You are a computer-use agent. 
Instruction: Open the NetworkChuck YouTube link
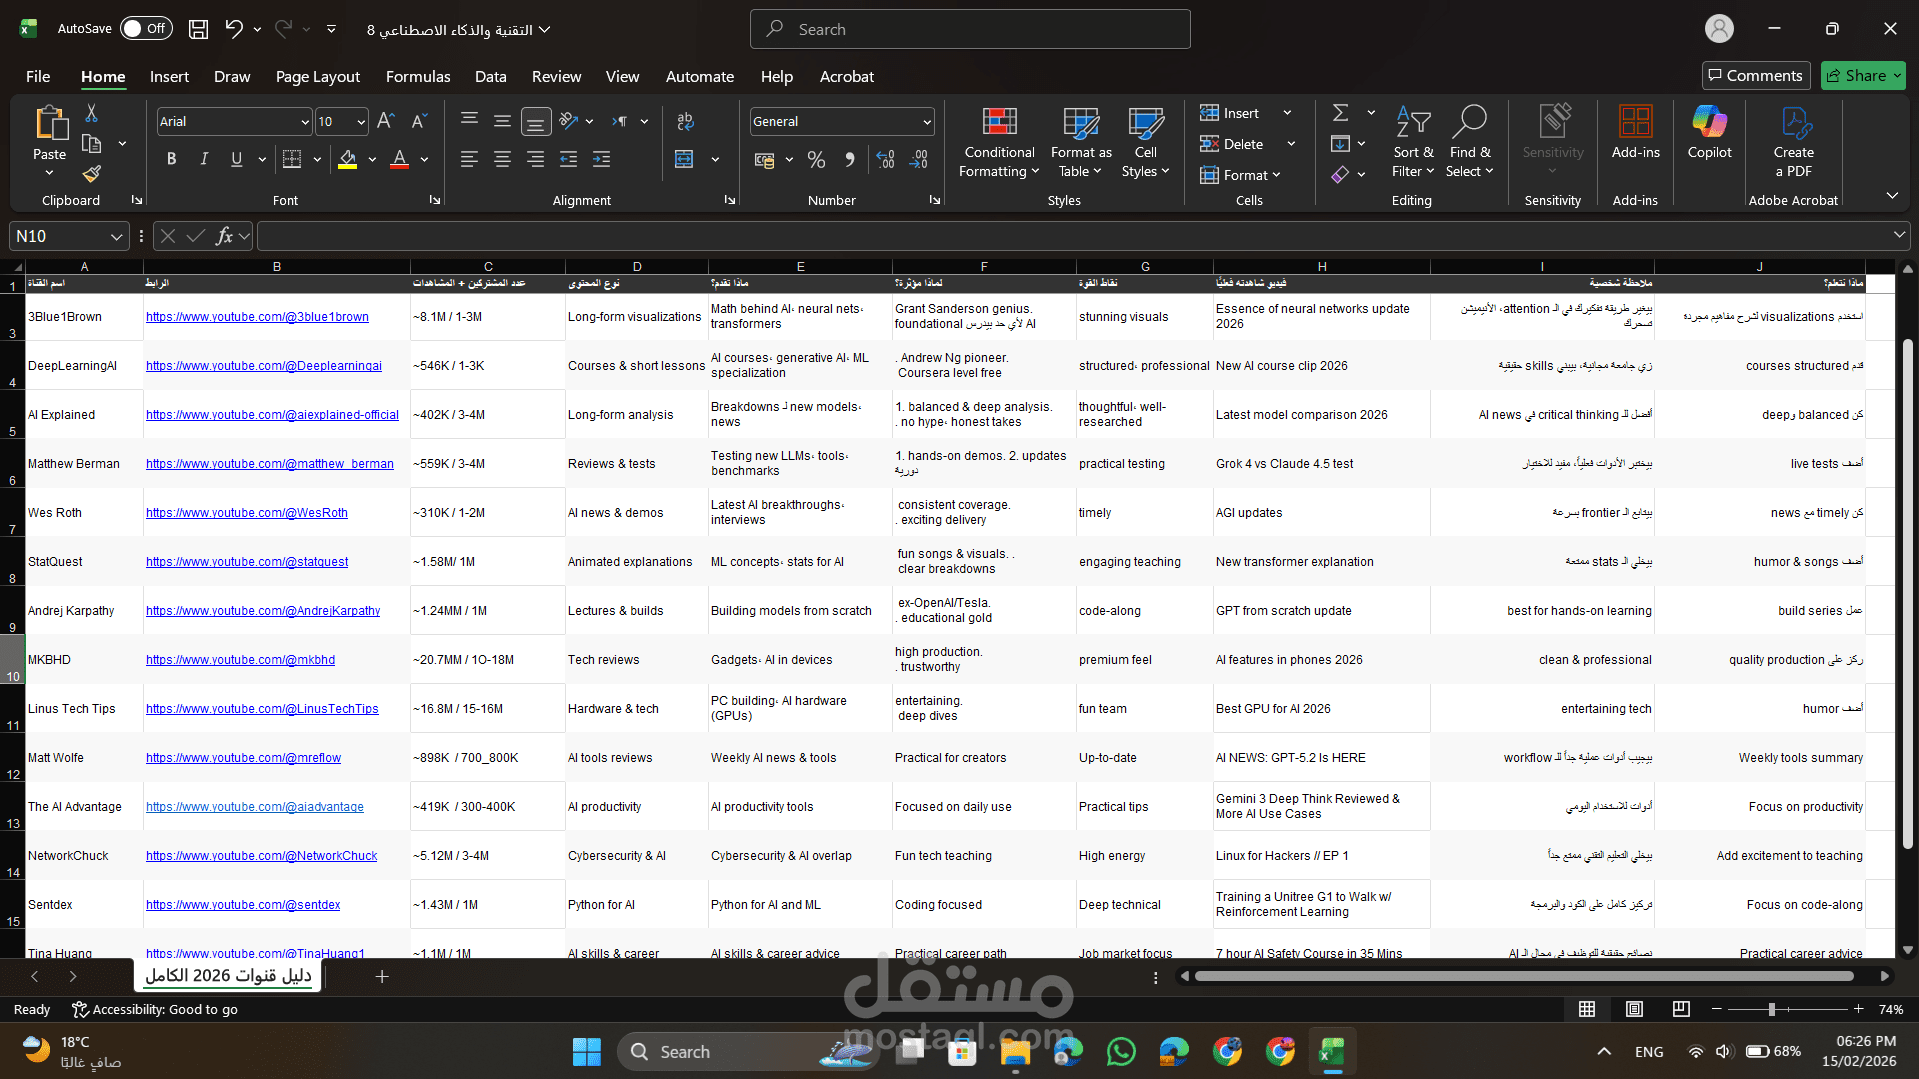click(261, 856)
